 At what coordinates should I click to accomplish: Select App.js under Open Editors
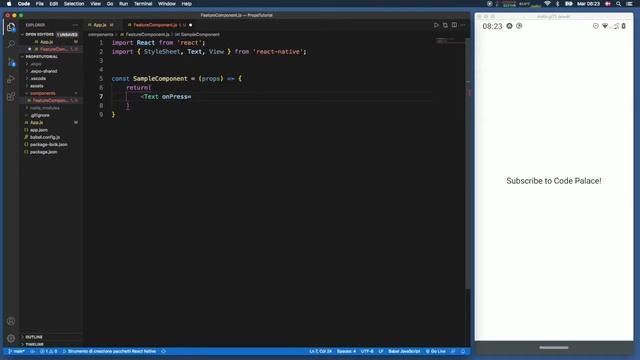click(46, 42)
